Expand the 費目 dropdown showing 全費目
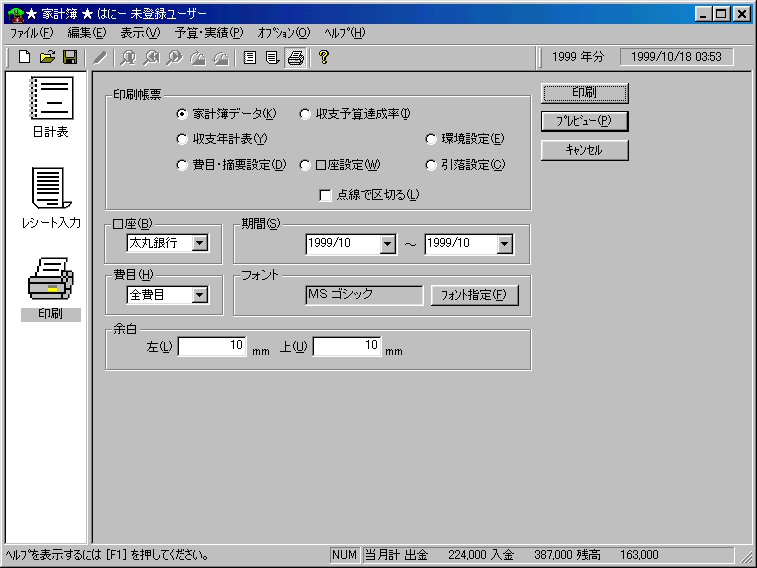Viewport: 757px width, 568px height. tap(200, 295)
